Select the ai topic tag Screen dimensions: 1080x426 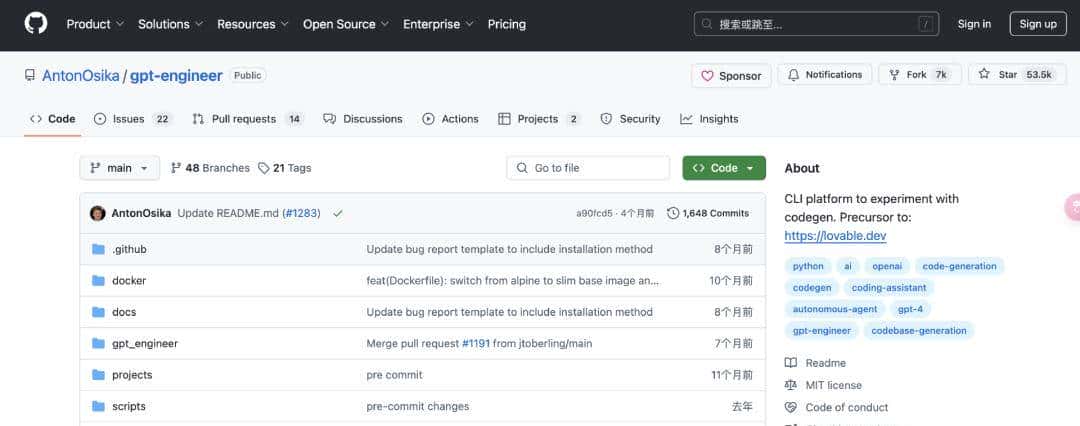(x=848, y=266)
